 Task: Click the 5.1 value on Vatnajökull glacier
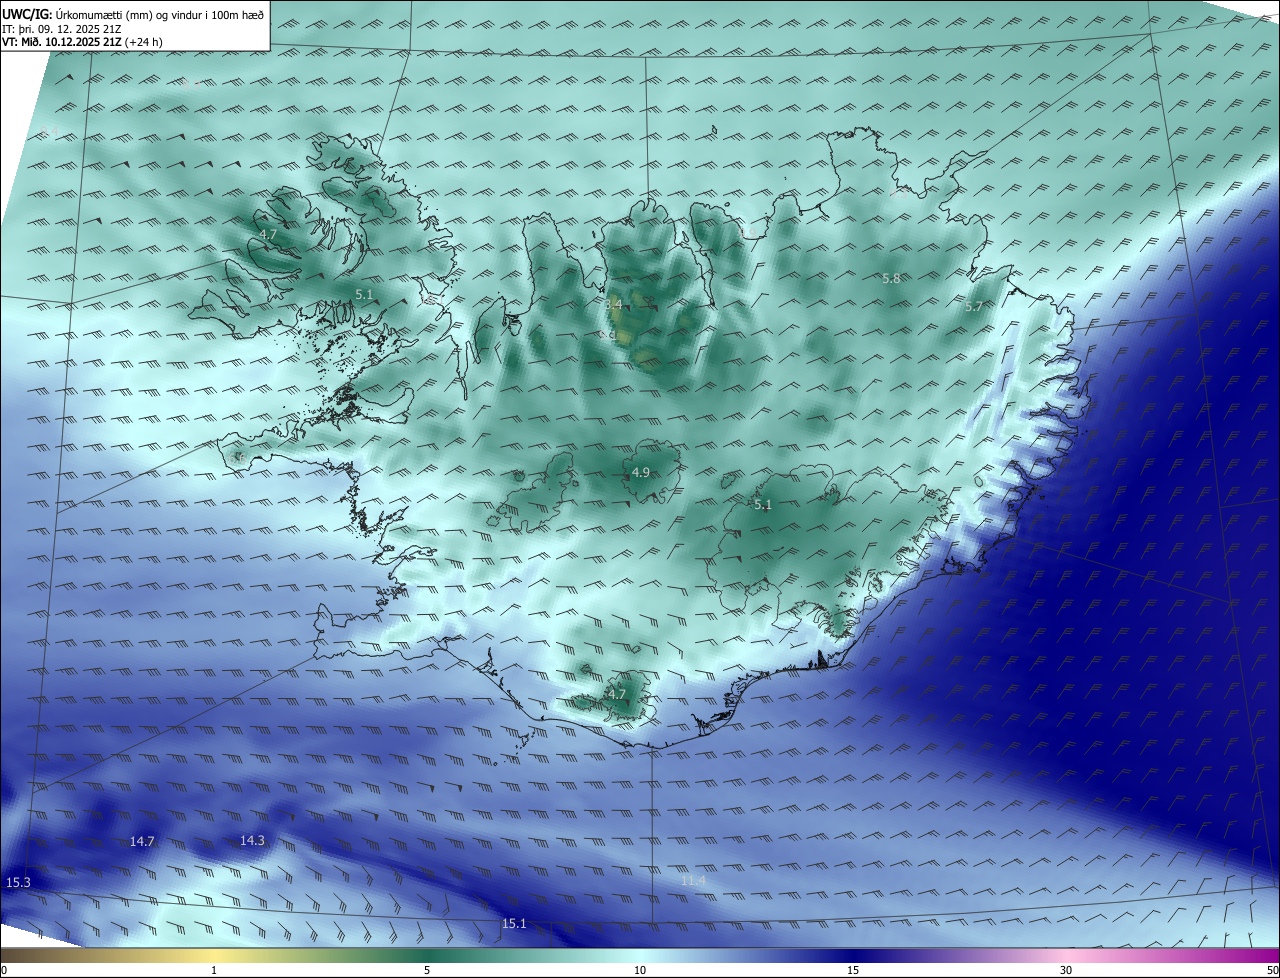coord(763,505)
